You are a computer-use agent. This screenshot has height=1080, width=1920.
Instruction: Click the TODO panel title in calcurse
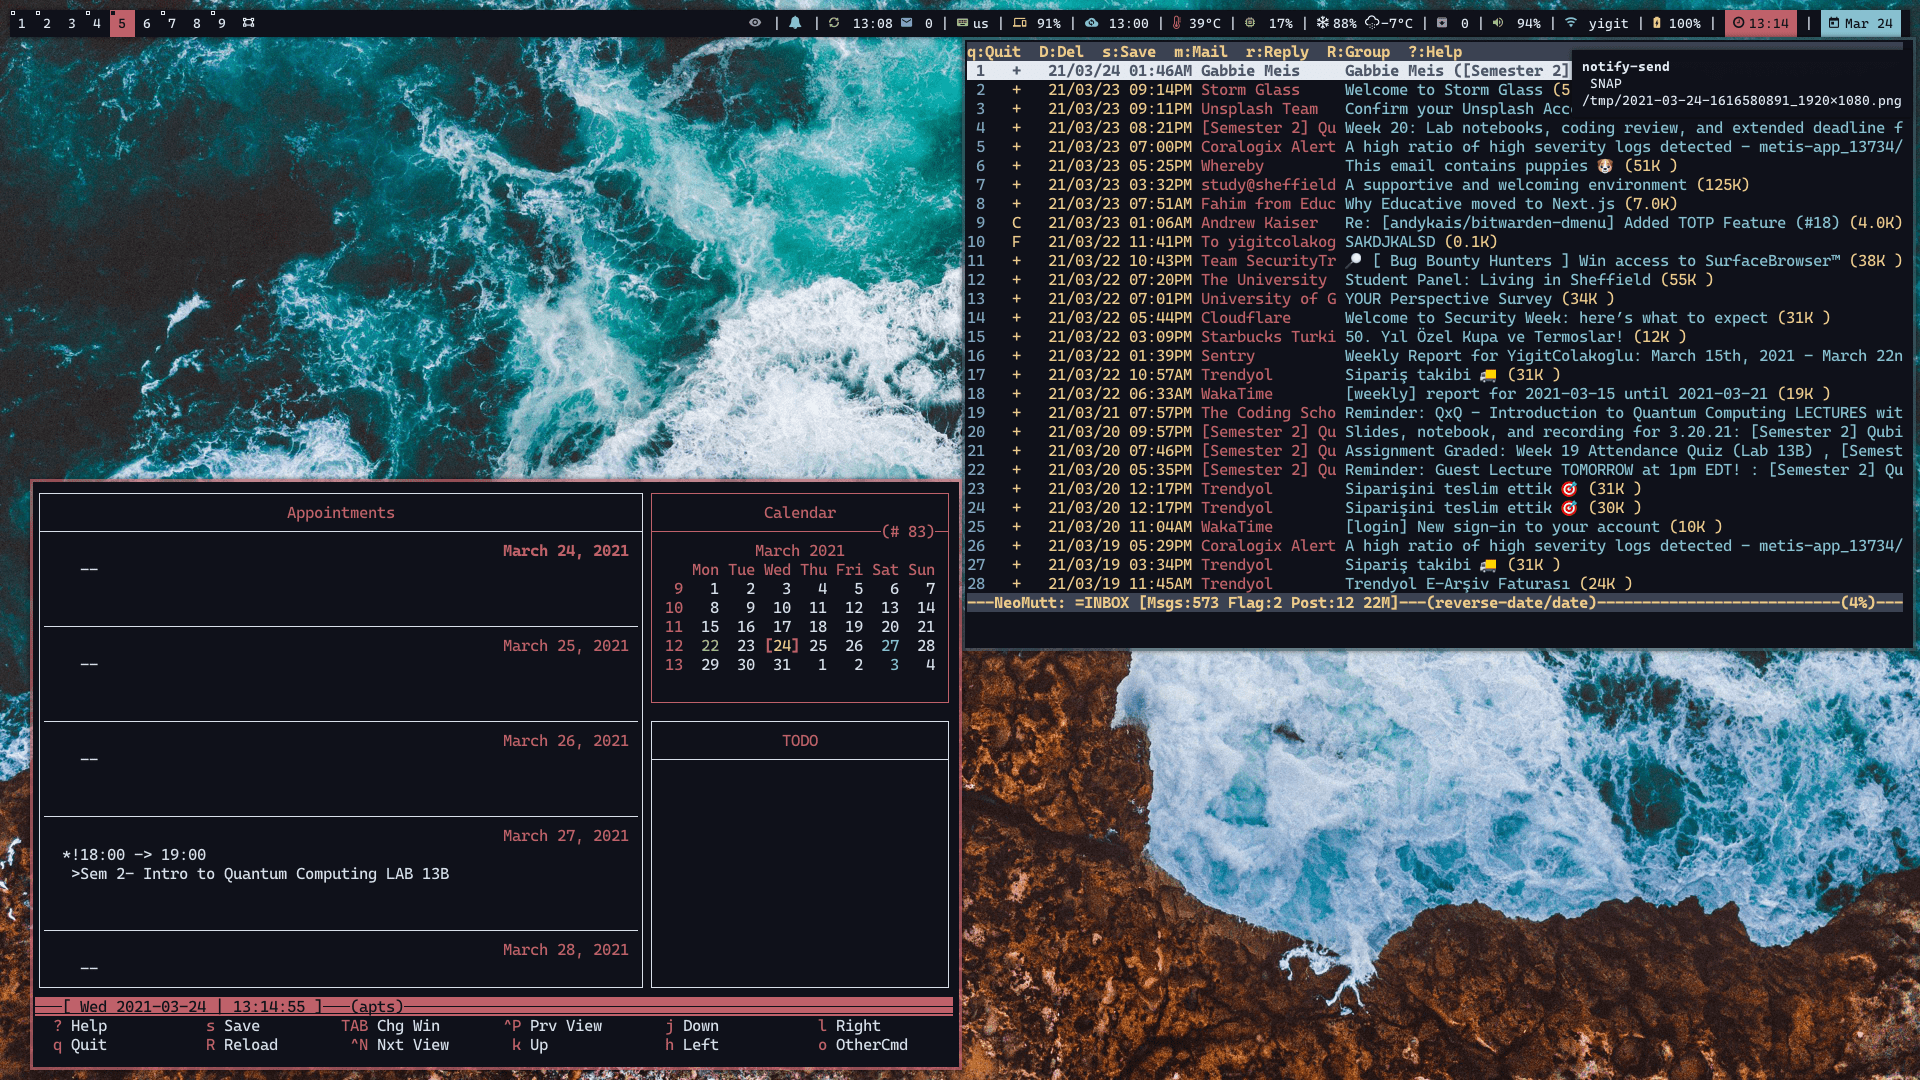pos(800,741)
